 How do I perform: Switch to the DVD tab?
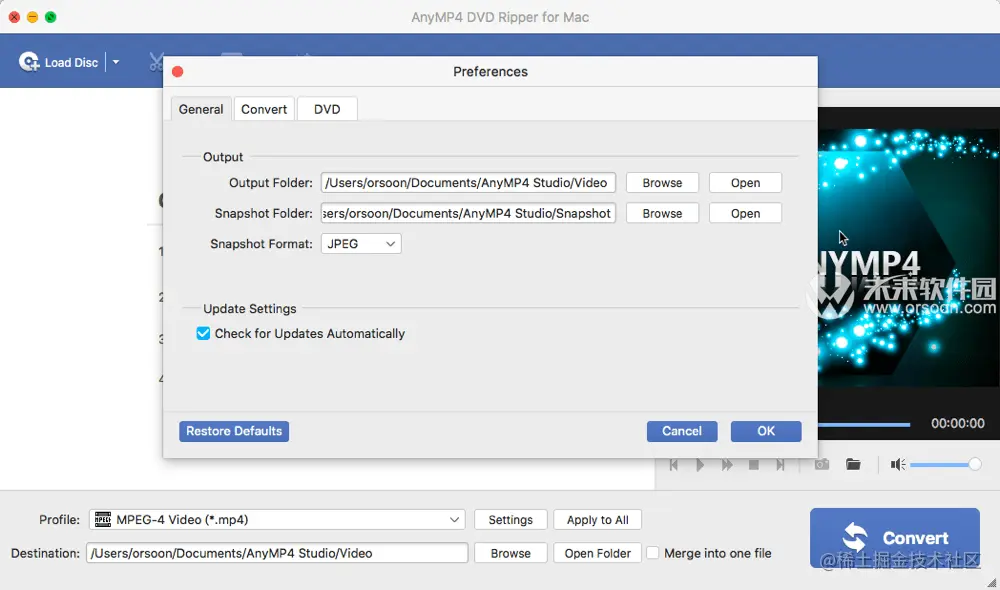327,109
